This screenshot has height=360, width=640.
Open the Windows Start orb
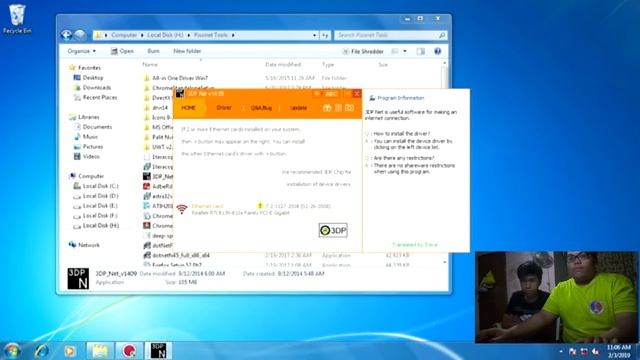click(12, 351)
